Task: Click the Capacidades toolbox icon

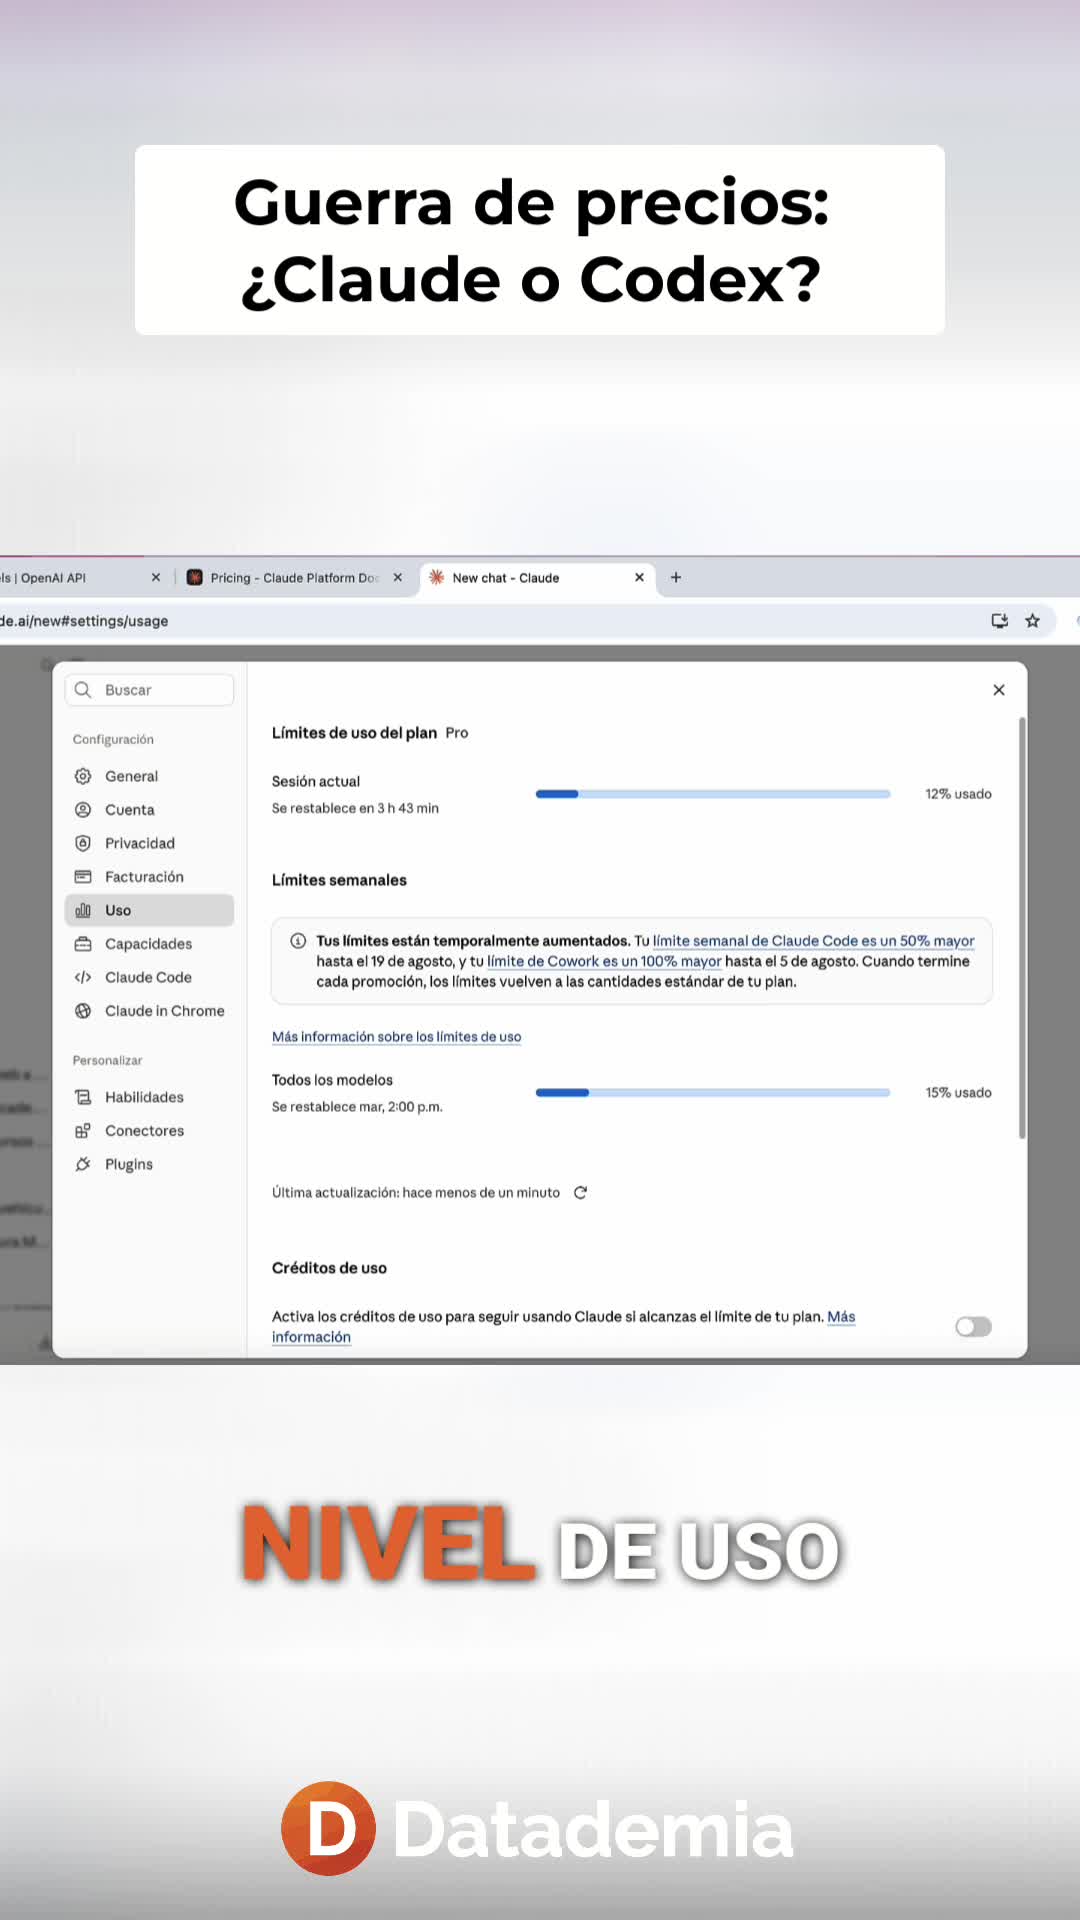Action: (83, 944)
